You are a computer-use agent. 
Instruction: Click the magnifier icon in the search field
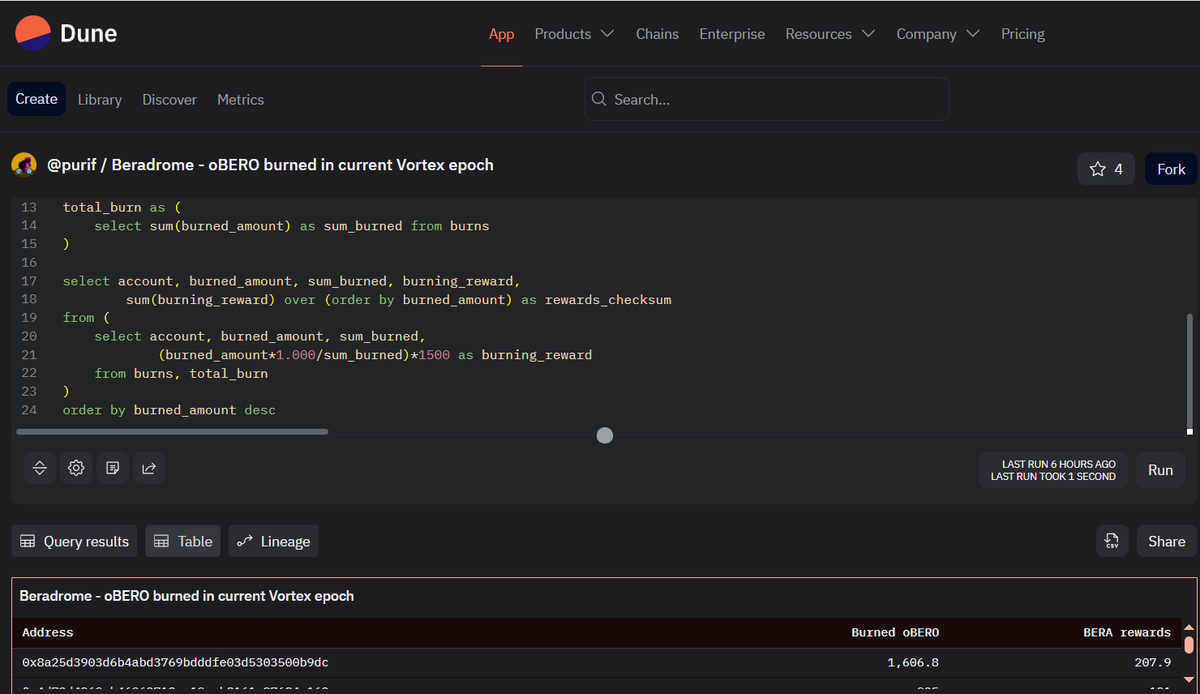pyautogui.click(x=599, y=99)
